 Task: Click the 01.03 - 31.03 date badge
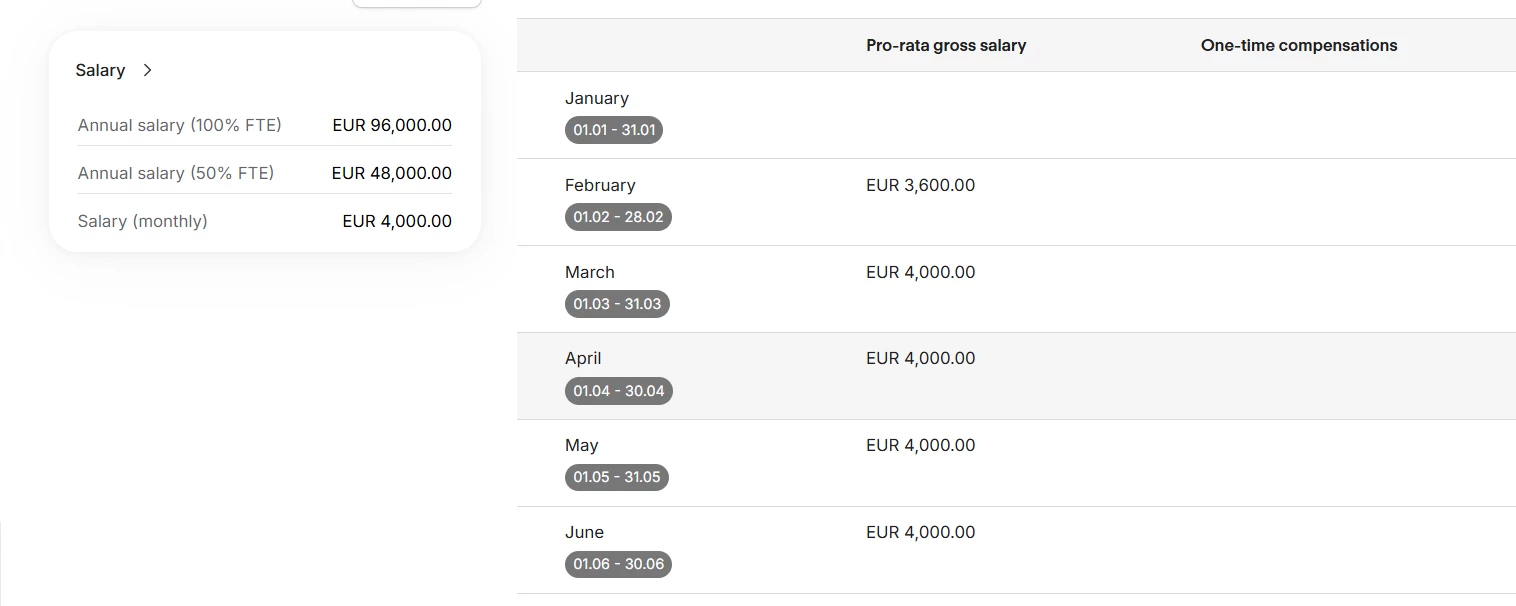pyautogui.click(x=617, y=304)
